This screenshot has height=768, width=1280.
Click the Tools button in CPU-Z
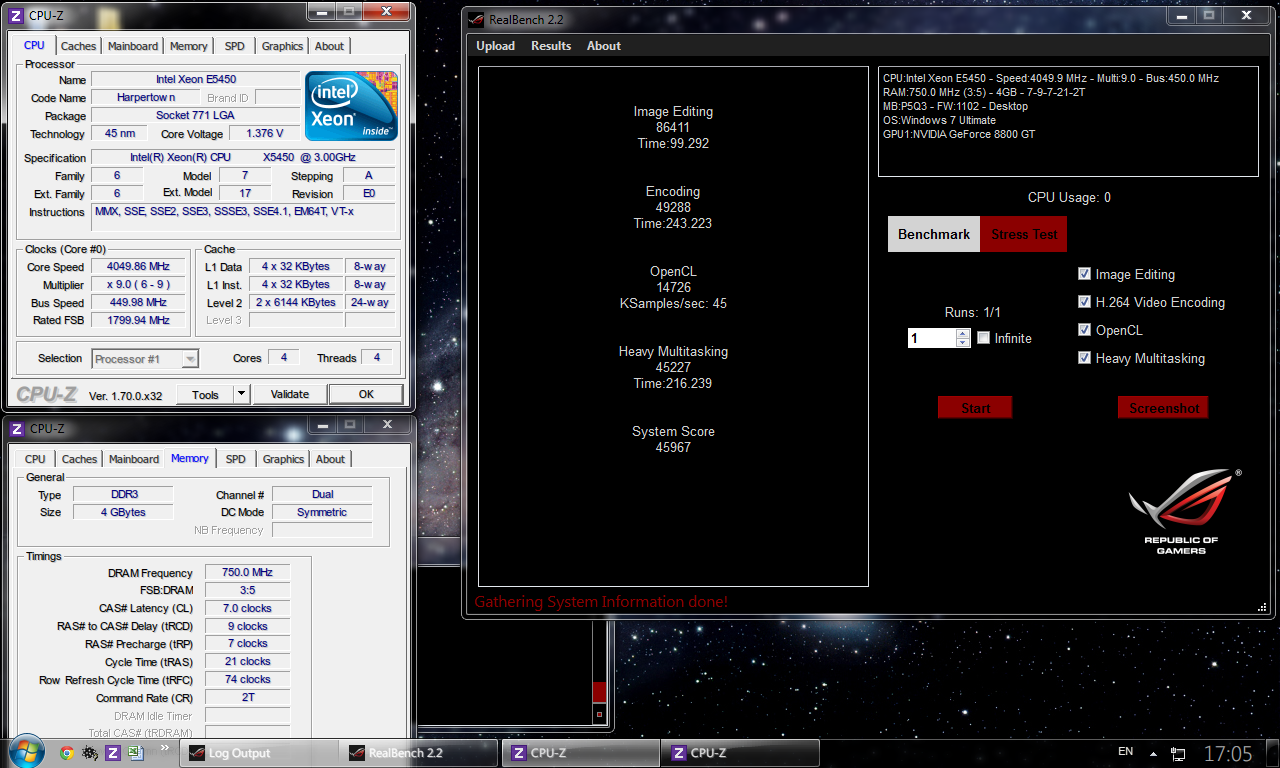point(205,394)
